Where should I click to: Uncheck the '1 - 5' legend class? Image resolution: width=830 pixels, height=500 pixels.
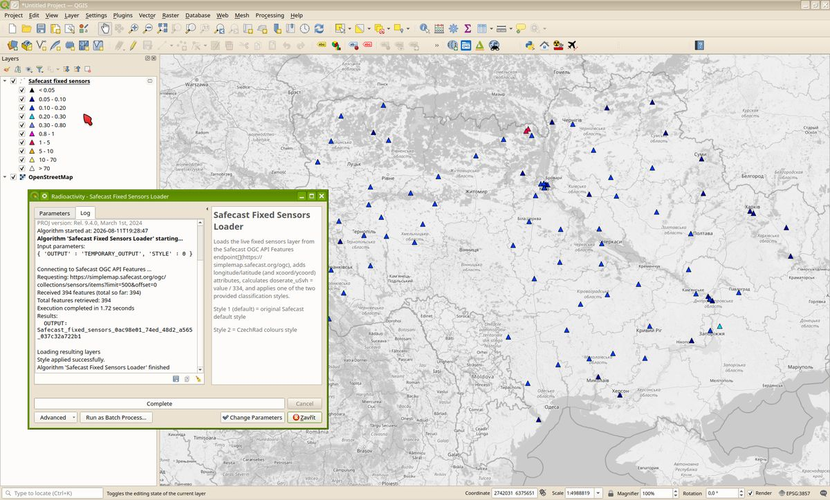point(22,142)
